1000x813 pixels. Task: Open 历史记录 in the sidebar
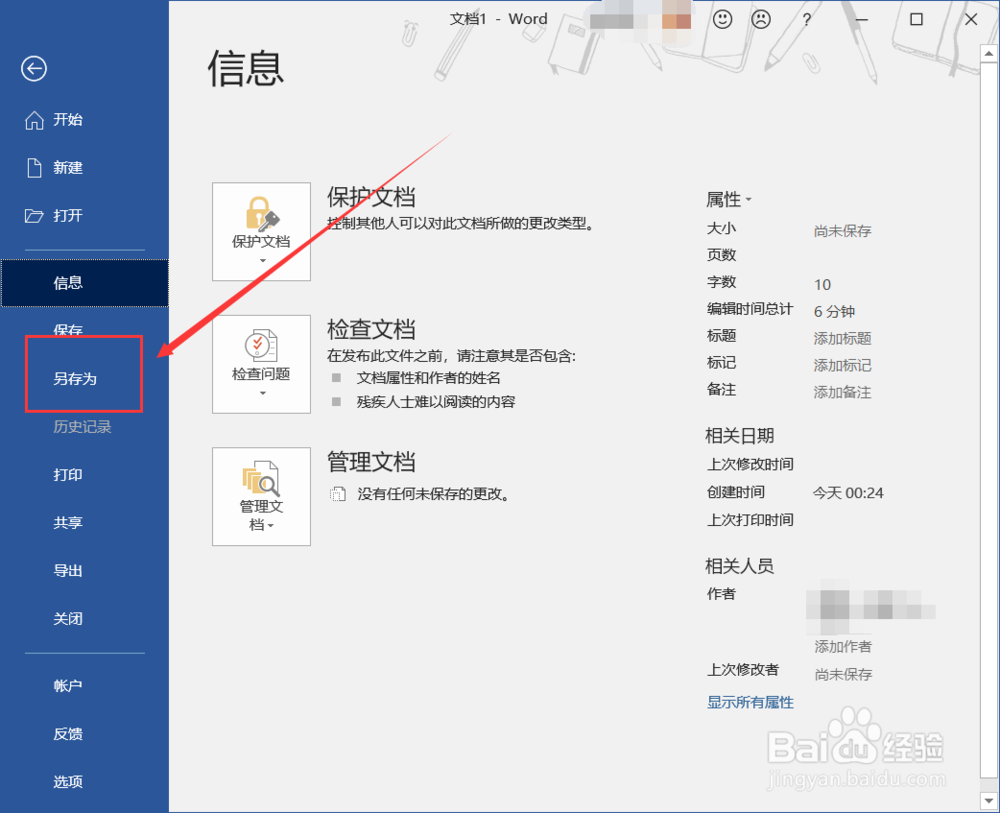(x=82, y=427)
